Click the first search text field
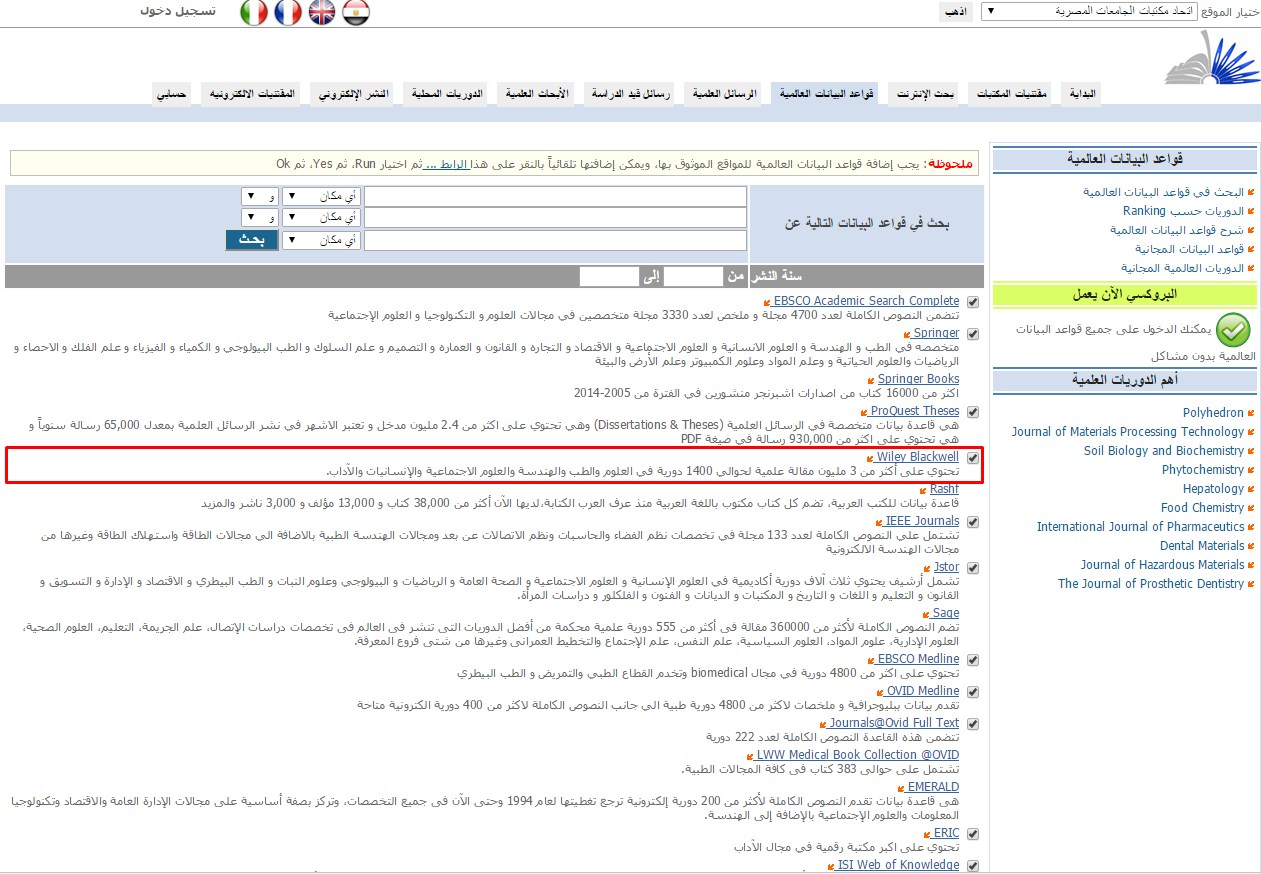Image resolution: width=1261 pixels, height=874 pixels. point(555,196)
